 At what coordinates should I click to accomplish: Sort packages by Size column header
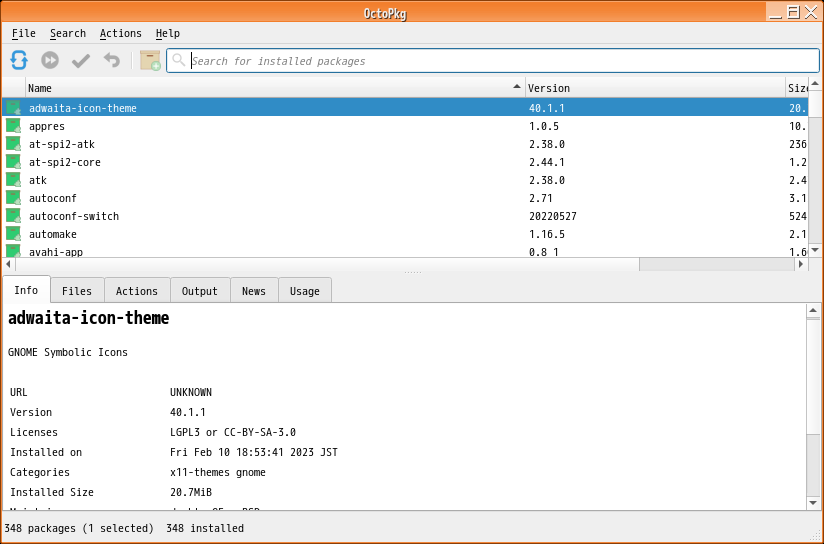pyautogui.click(x=797, y=88)
